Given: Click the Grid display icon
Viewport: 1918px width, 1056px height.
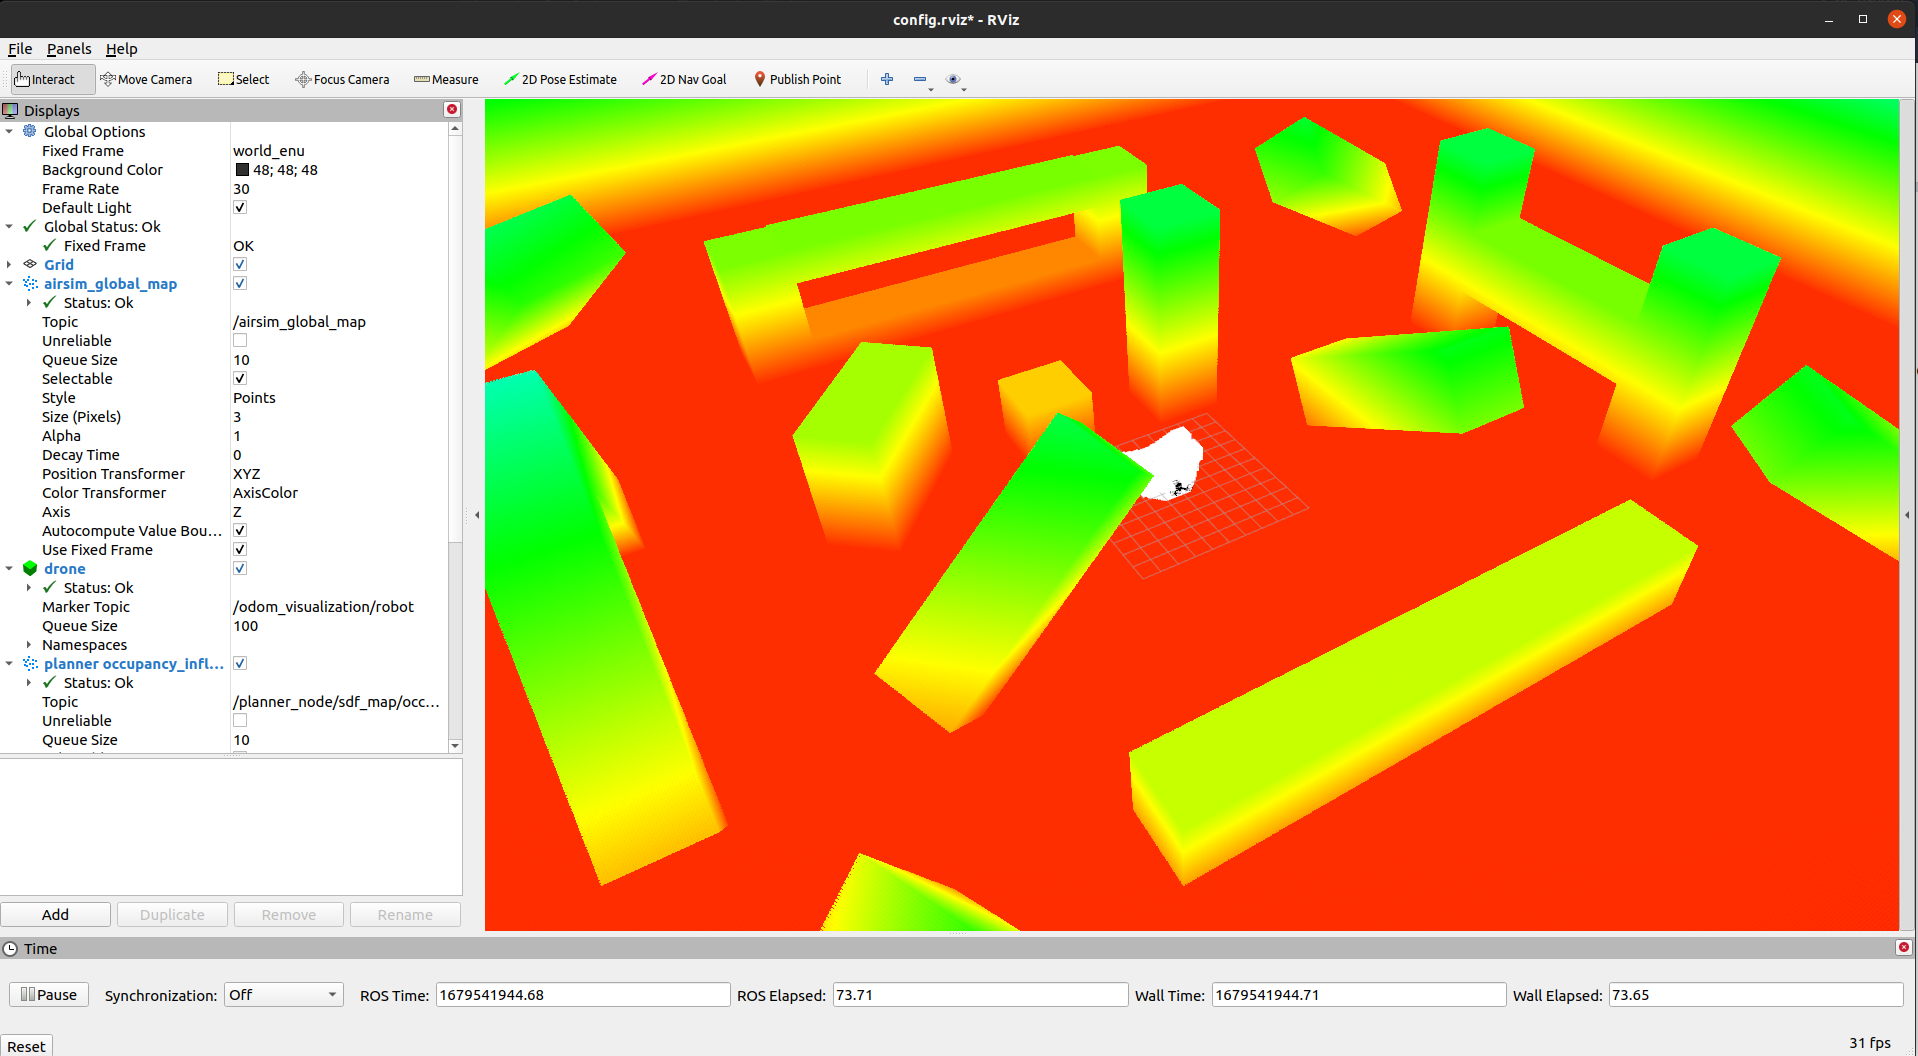Looking at the screenshot, I should [30, 264].
